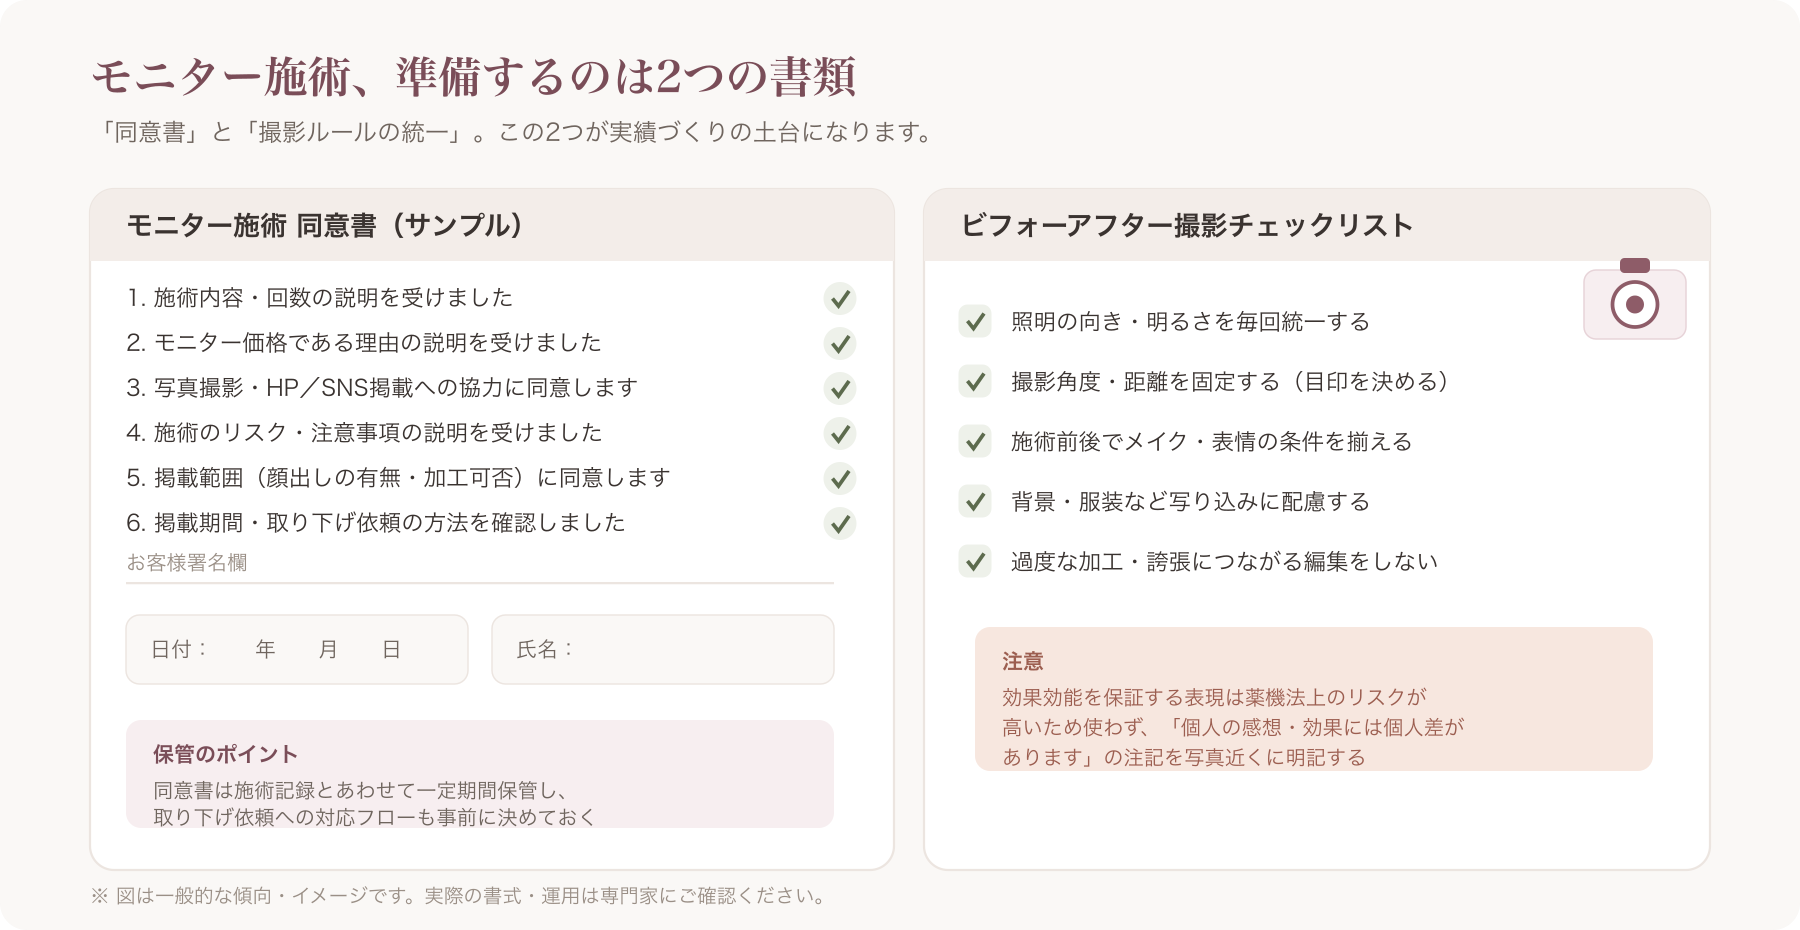Viewport: 1800px width, 930px height.
Task: Toggle checkmark for 施術内容・回数の説明を受けました
Action: tap(840, 298)
